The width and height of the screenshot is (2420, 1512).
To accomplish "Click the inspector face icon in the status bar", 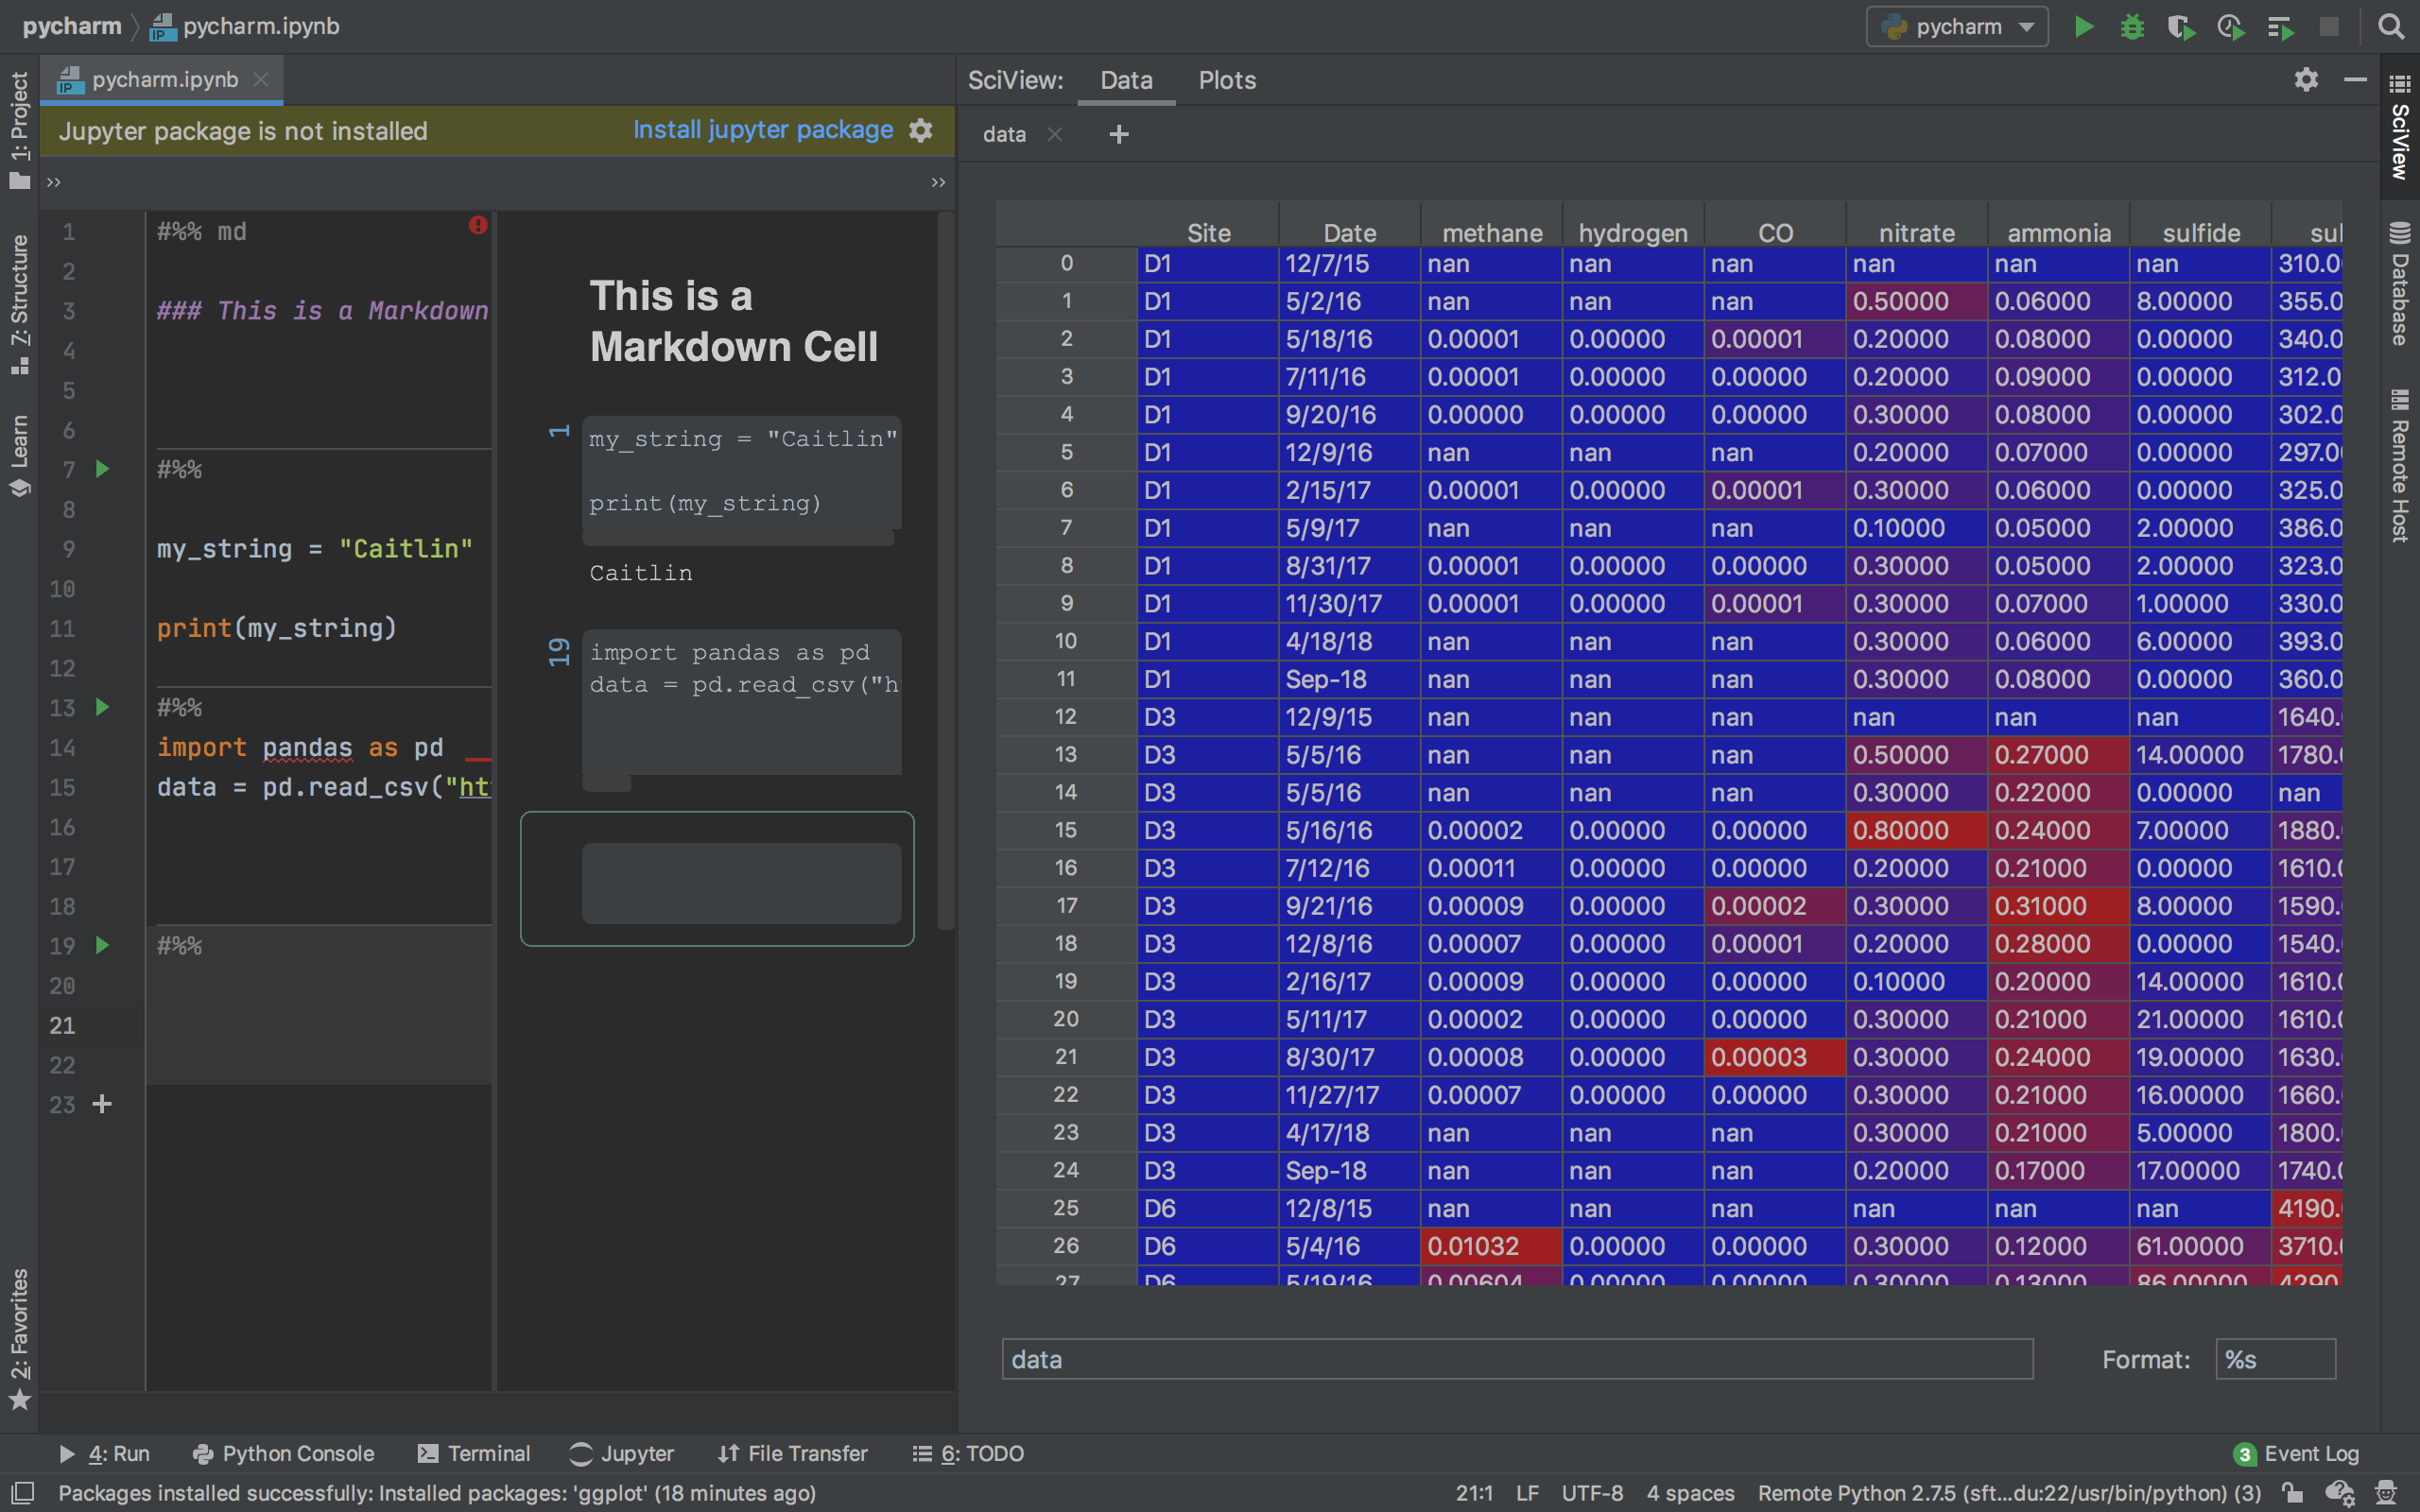I will coord(2386,1493).
